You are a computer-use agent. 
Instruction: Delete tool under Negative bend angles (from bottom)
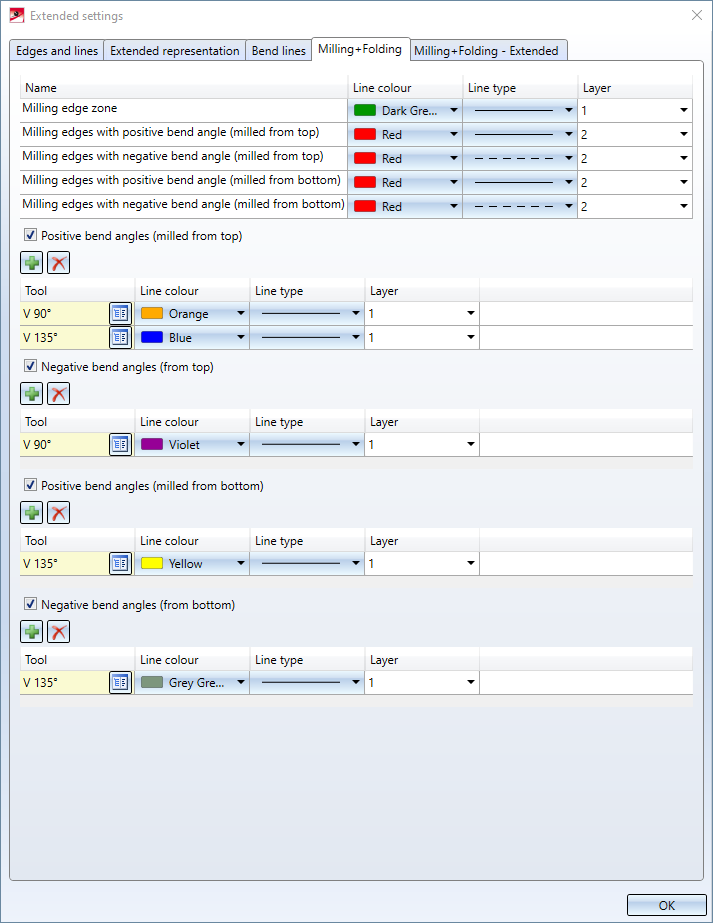(58, 632)
